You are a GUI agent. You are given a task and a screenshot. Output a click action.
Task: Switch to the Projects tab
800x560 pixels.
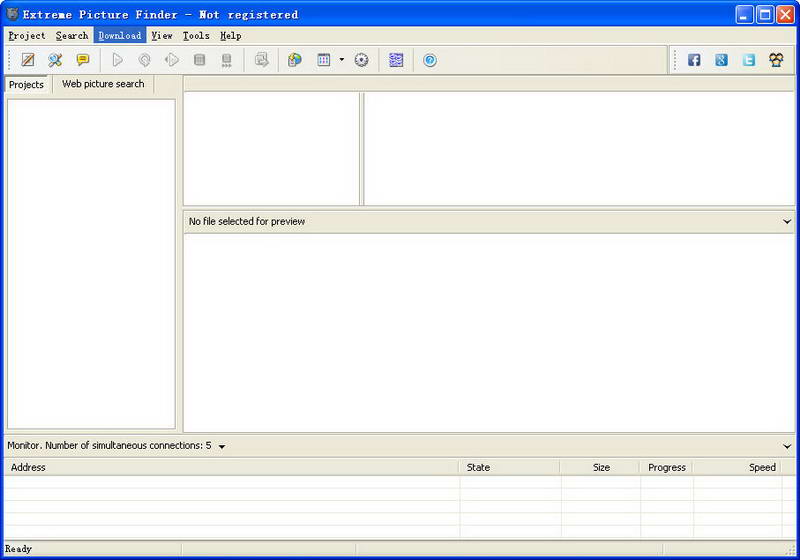(x=27, y=85)
